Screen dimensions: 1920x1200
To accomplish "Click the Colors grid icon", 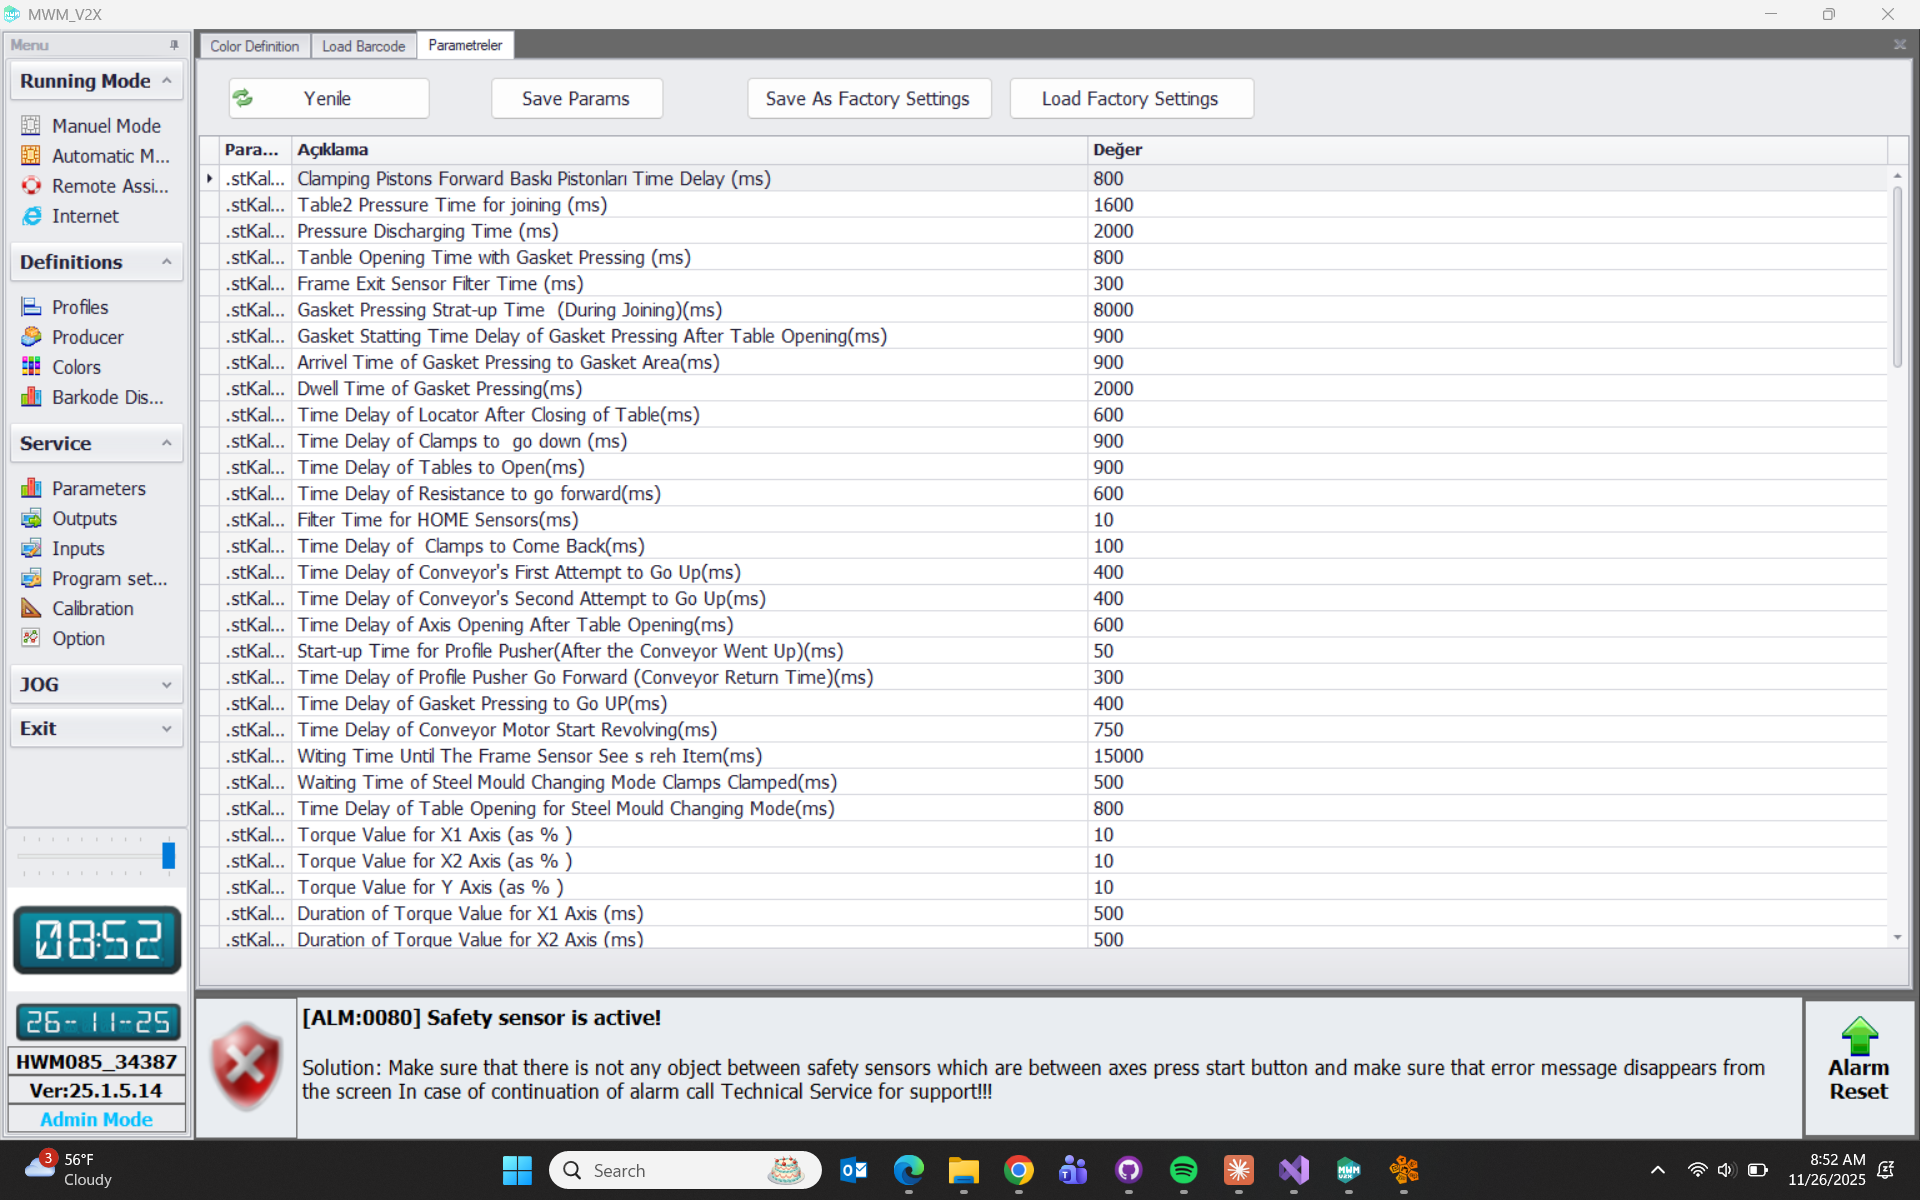I will tap(31, 367).
